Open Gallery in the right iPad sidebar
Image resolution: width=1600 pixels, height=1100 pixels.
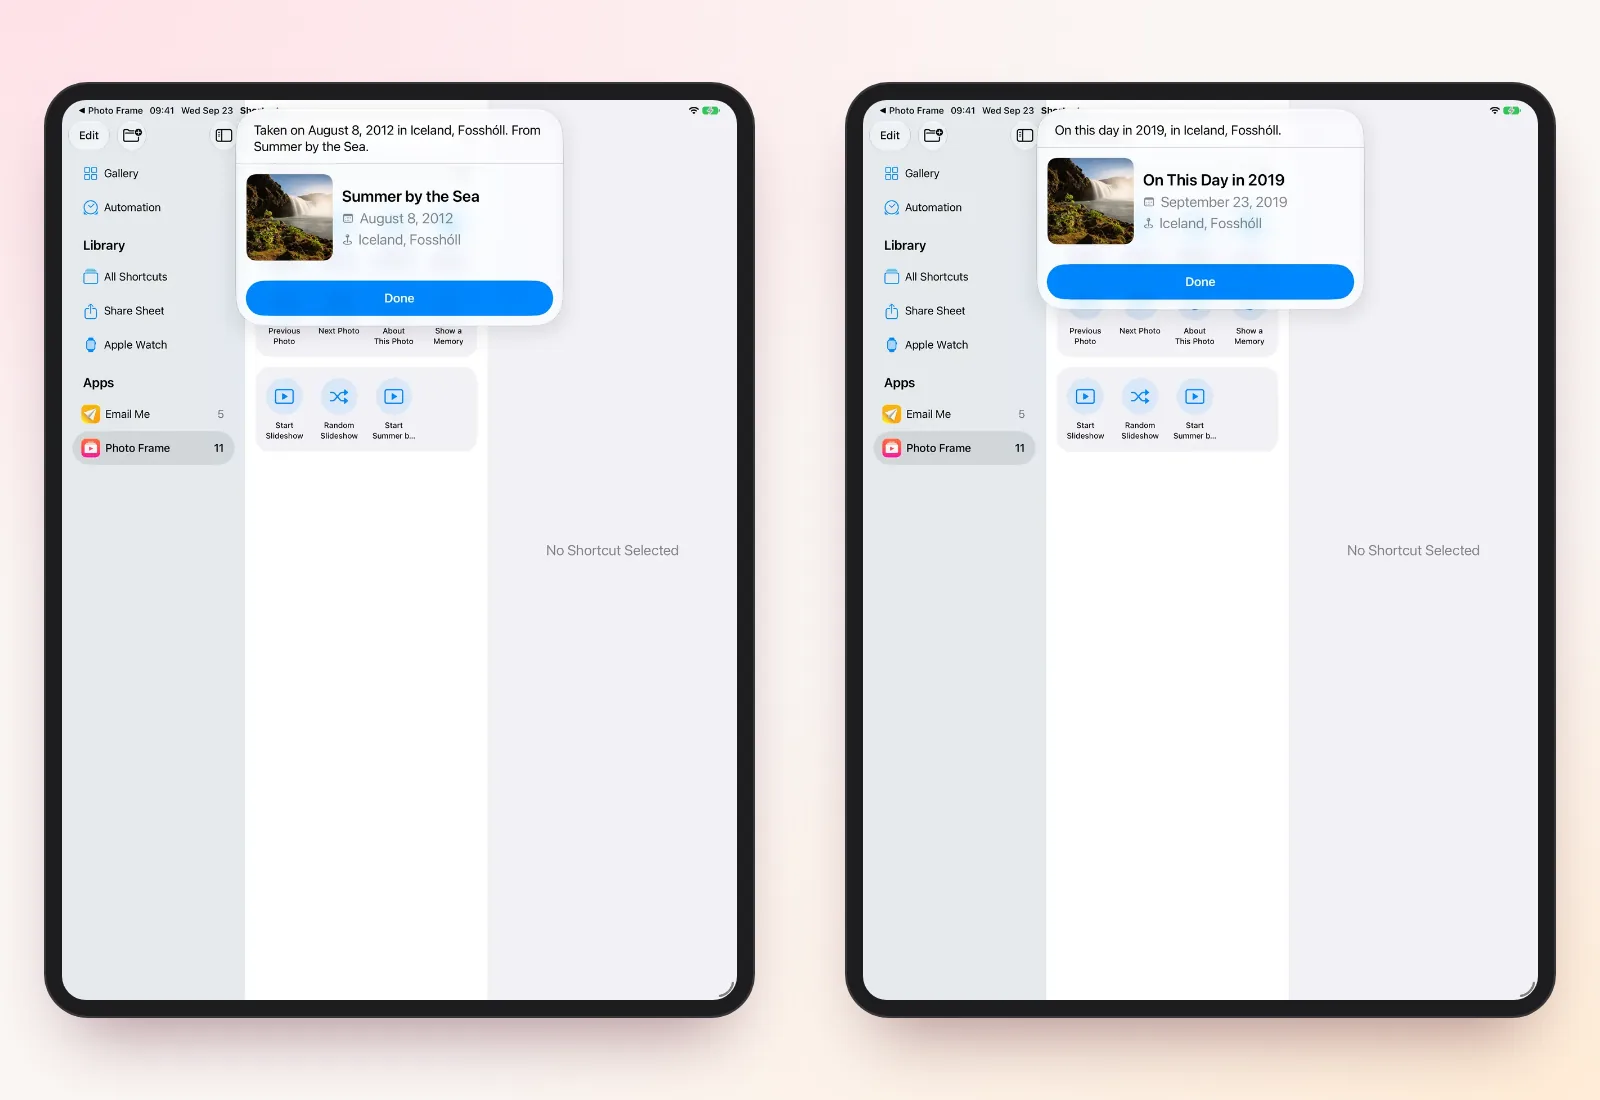coord(954,174)
